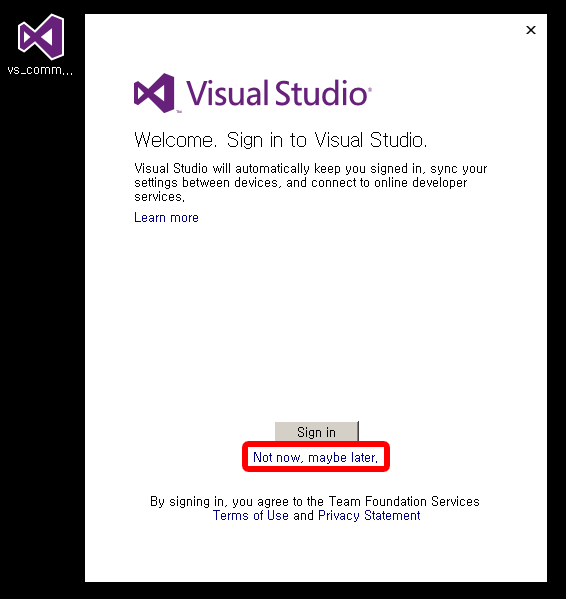Close the Visual Studio sign-in dialog
Screen dimensions: 566x599
[530, 30]
